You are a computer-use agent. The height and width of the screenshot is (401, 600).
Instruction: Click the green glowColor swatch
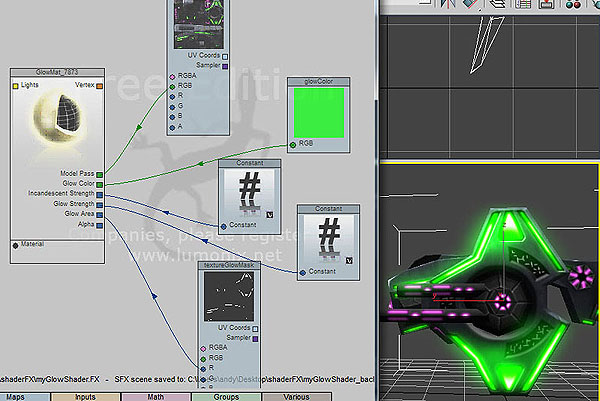(x=316, y=111)
